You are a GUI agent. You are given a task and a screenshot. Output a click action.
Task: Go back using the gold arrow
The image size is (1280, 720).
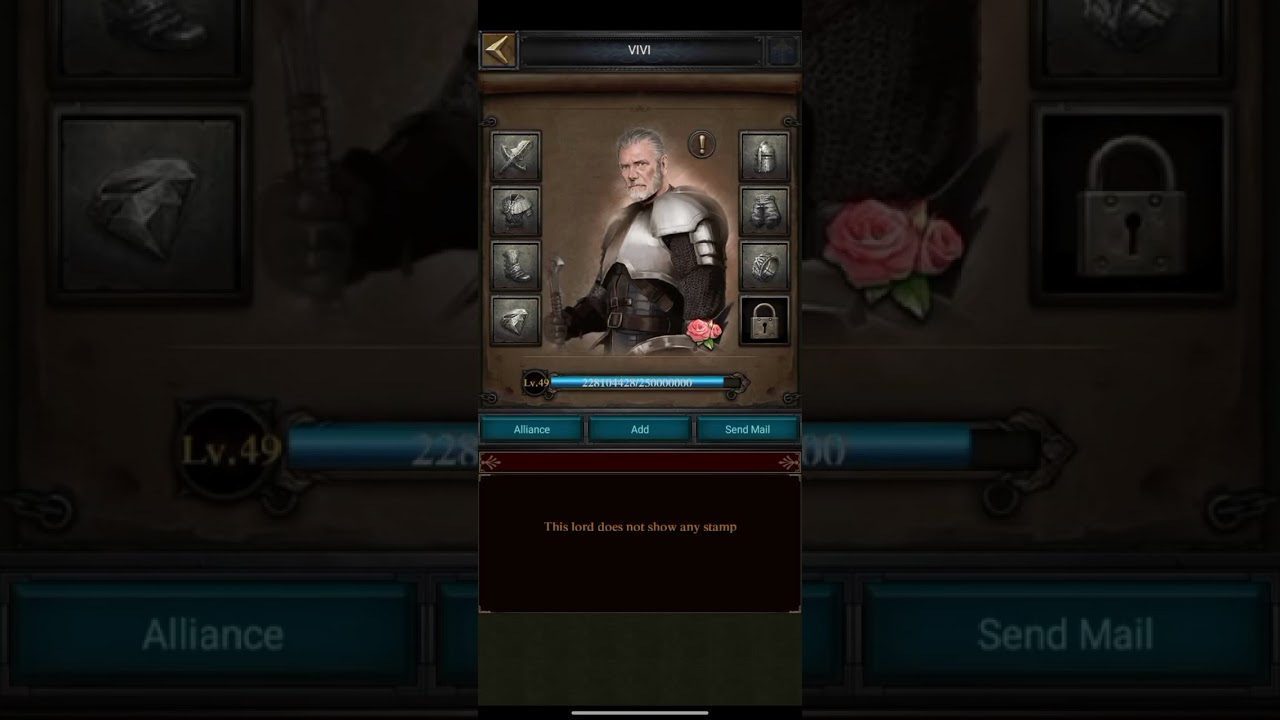point(498,50)
